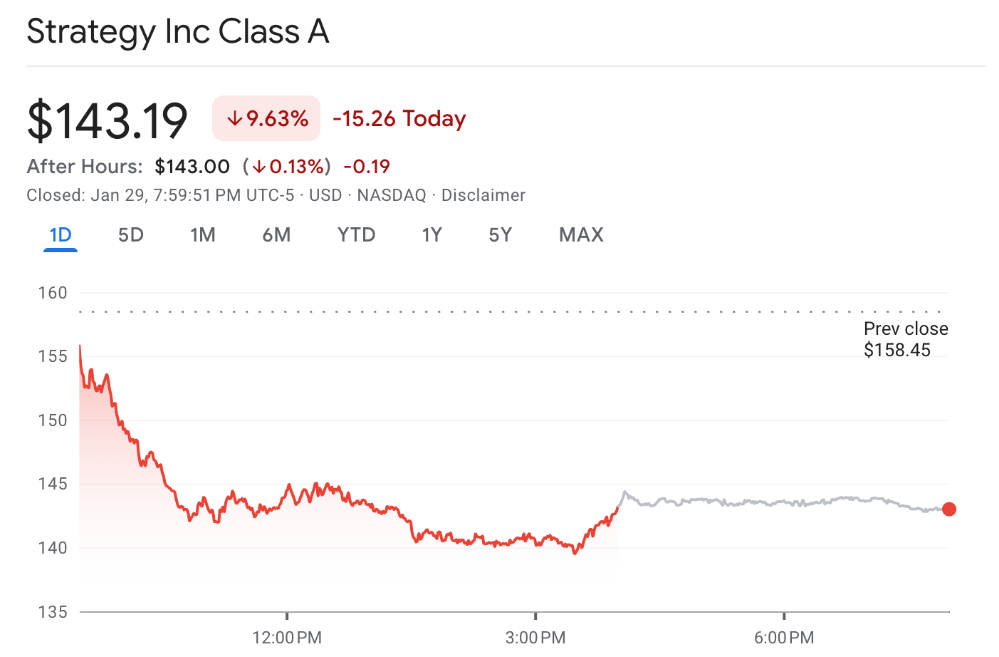The width and height of the screenshot is (999, 657).
Task: Select the YTD range tab
Action: click(x=356, y=235)
